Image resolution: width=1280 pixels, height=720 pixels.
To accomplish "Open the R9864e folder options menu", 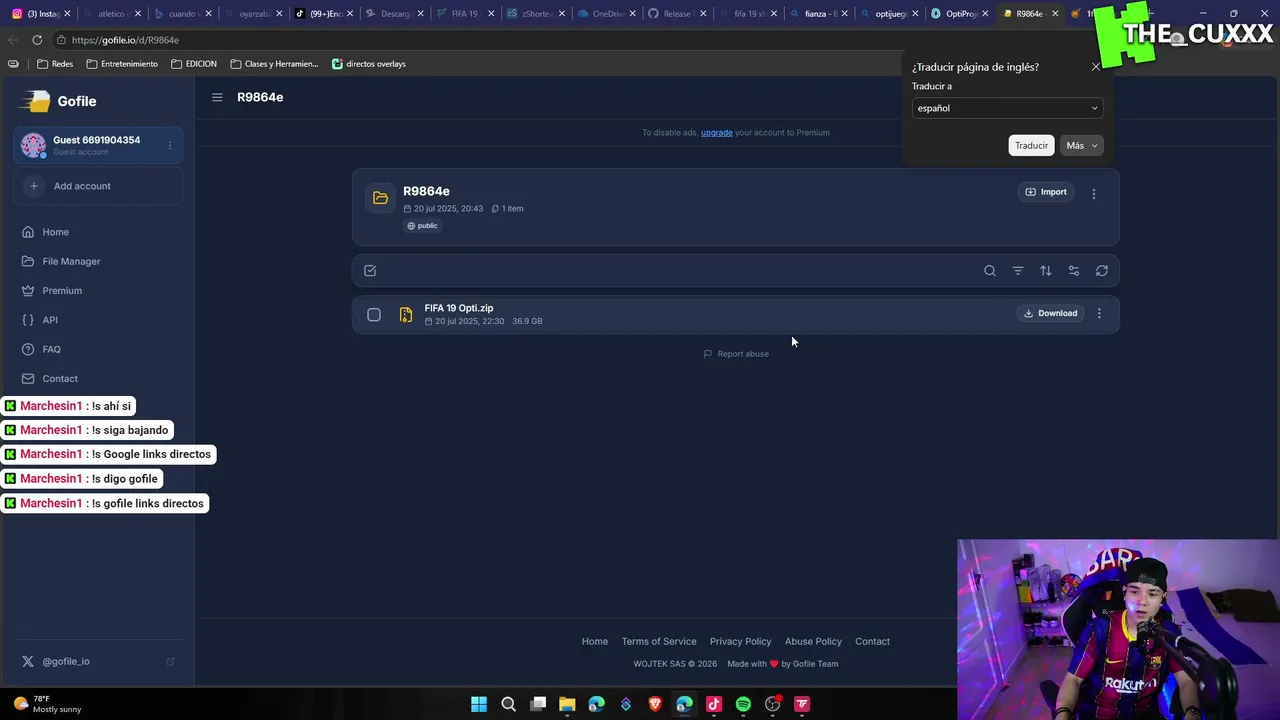I will (1094, 194).
